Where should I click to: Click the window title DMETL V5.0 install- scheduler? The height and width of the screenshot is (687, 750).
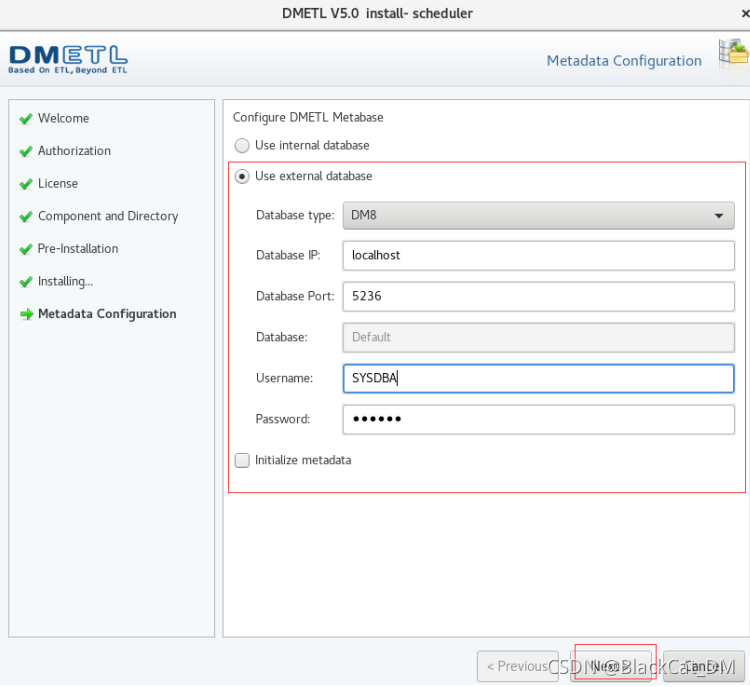click(x=377, y=13)
